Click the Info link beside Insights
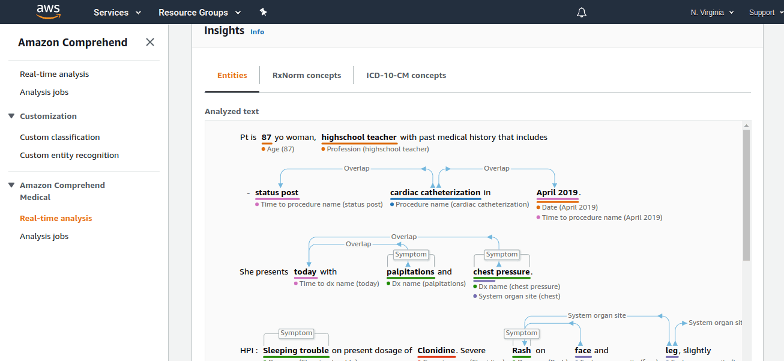This screenshot has height=361, width=784. [257, 32]
